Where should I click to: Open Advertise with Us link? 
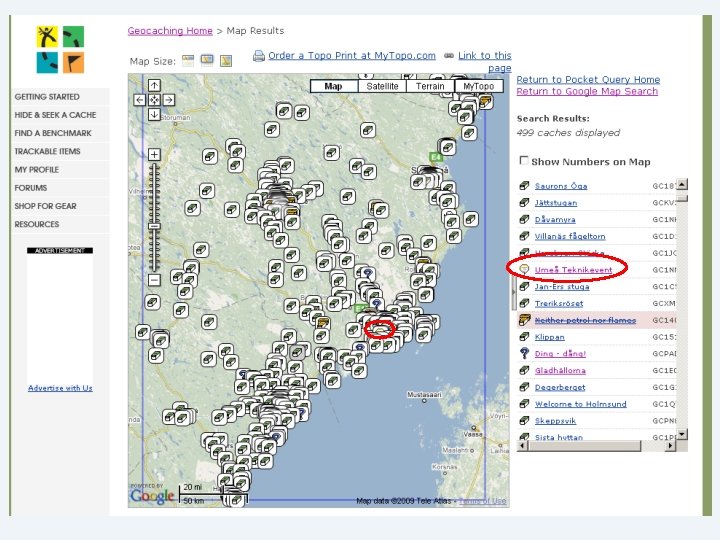60,388
